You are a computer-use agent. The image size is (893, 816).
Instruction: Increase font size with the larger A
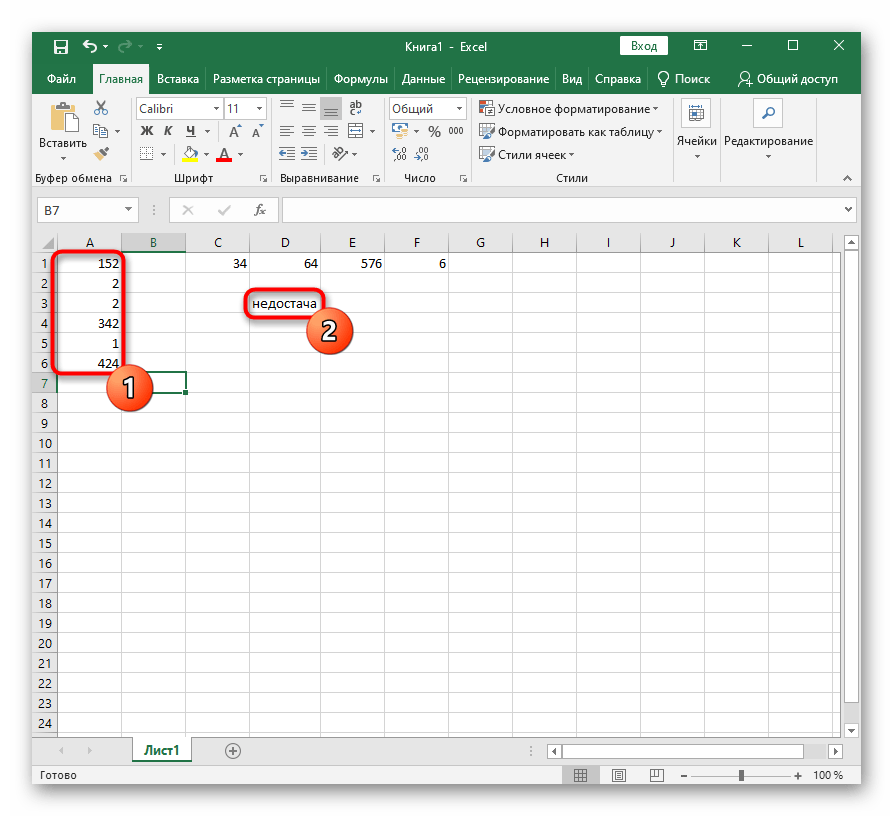234,132
